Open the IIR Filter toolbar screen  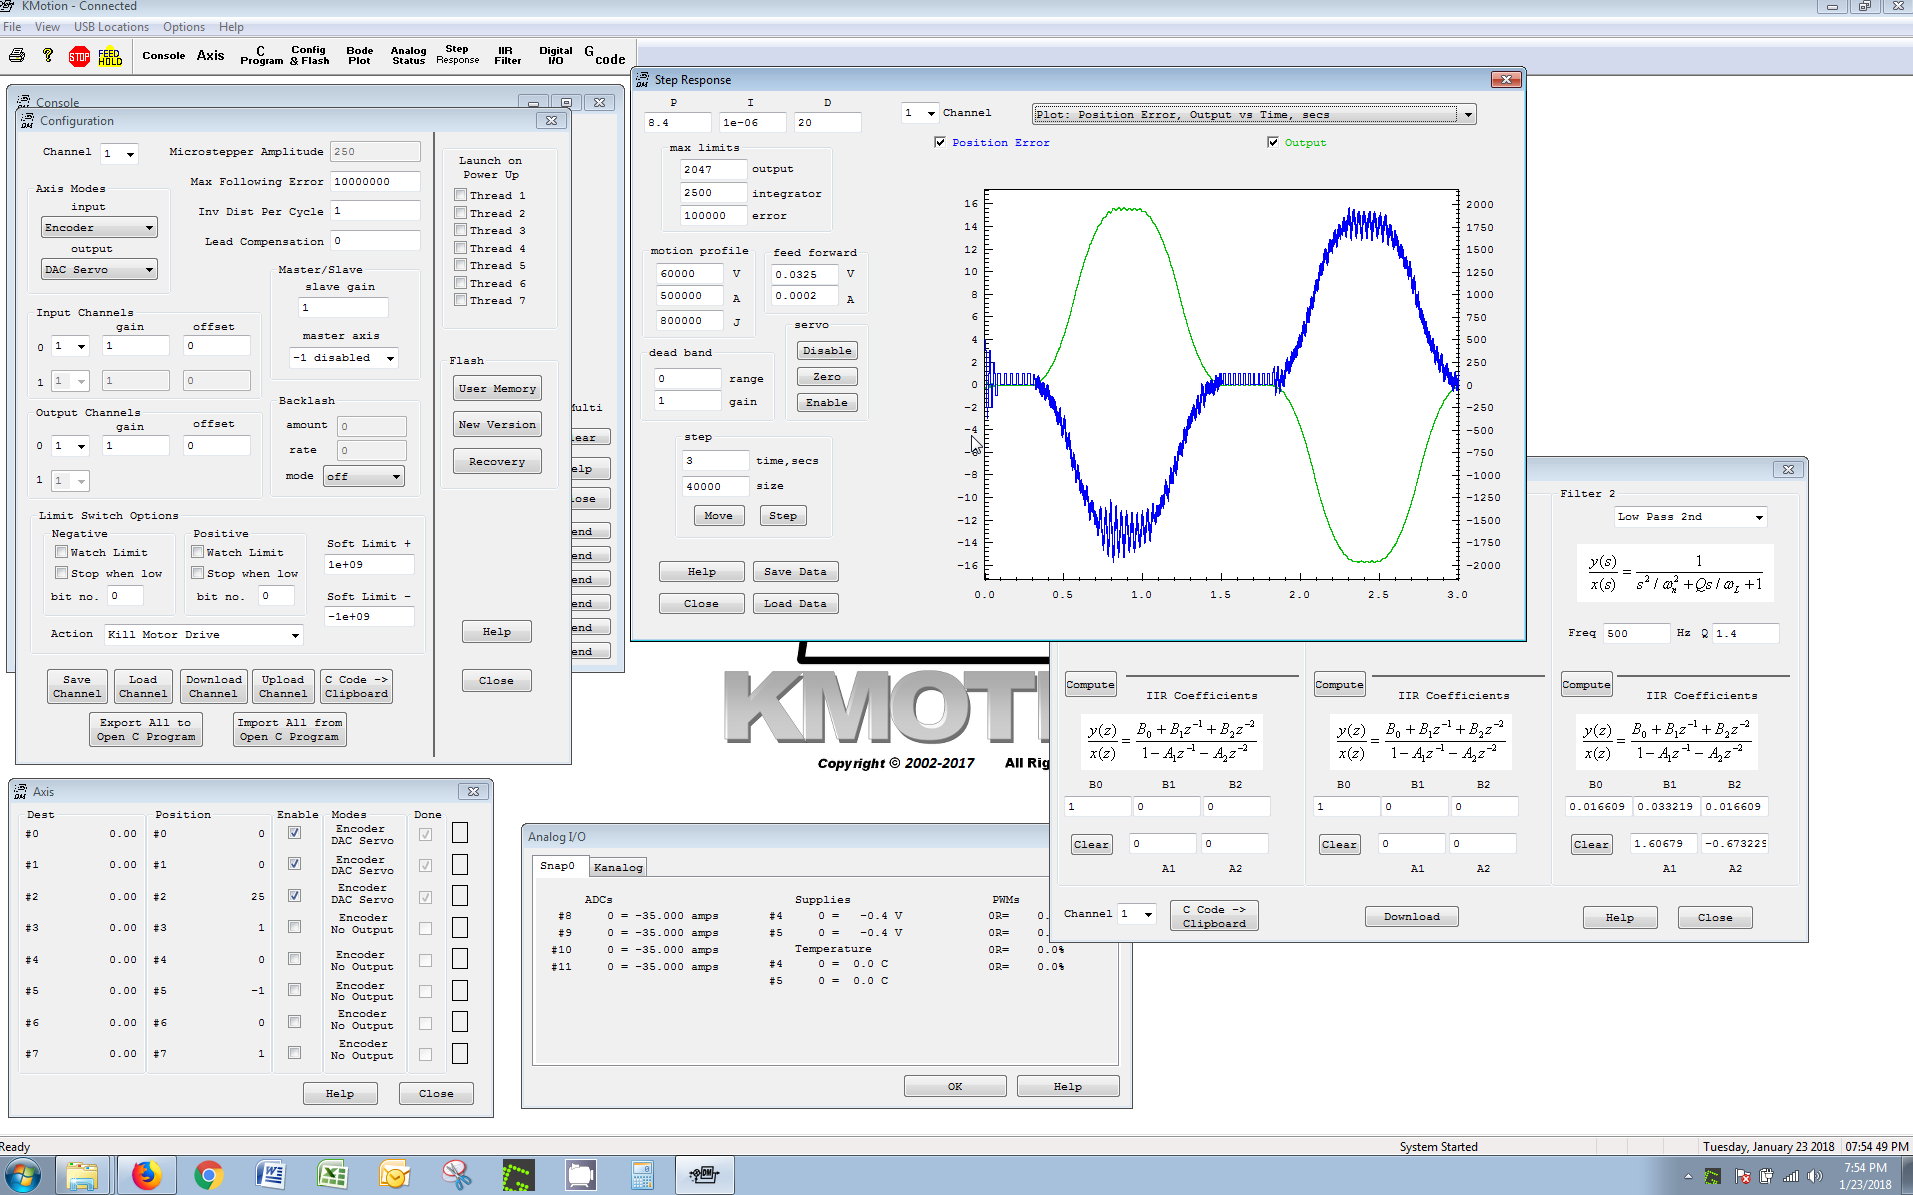507,56
